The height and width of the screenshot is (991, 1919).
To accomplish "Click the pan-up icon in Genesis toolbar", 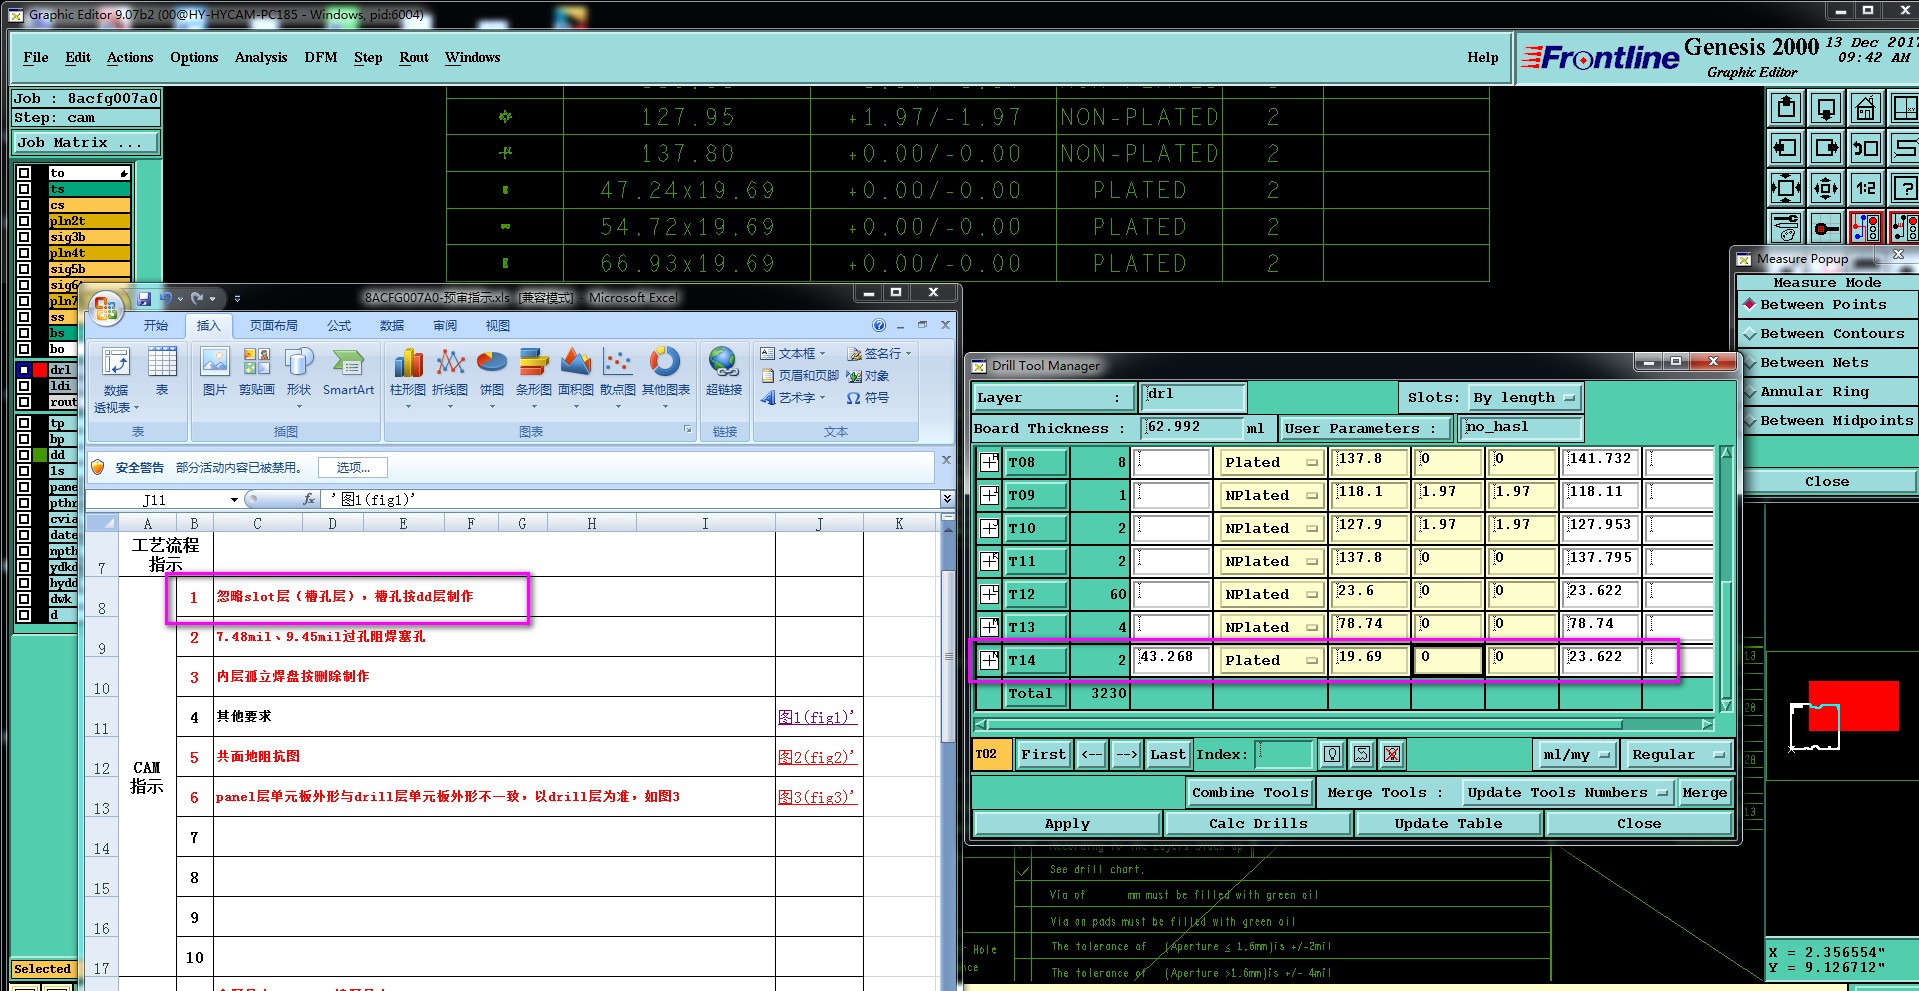I will 1786,108.
